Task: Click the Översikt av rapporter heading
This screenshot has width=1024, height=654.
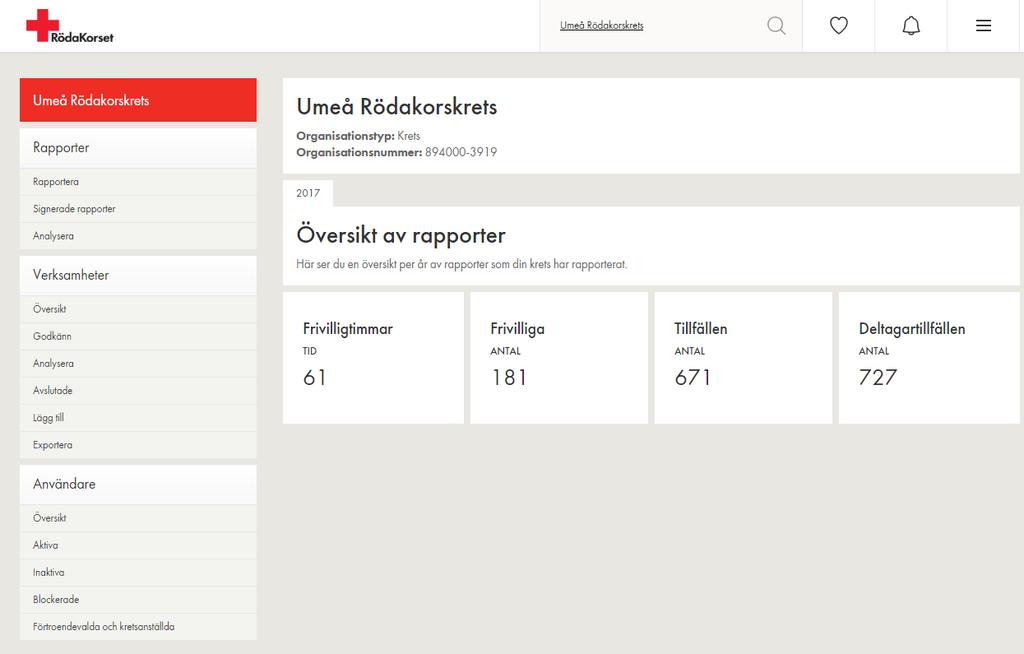Action: (x=400, y=235)
